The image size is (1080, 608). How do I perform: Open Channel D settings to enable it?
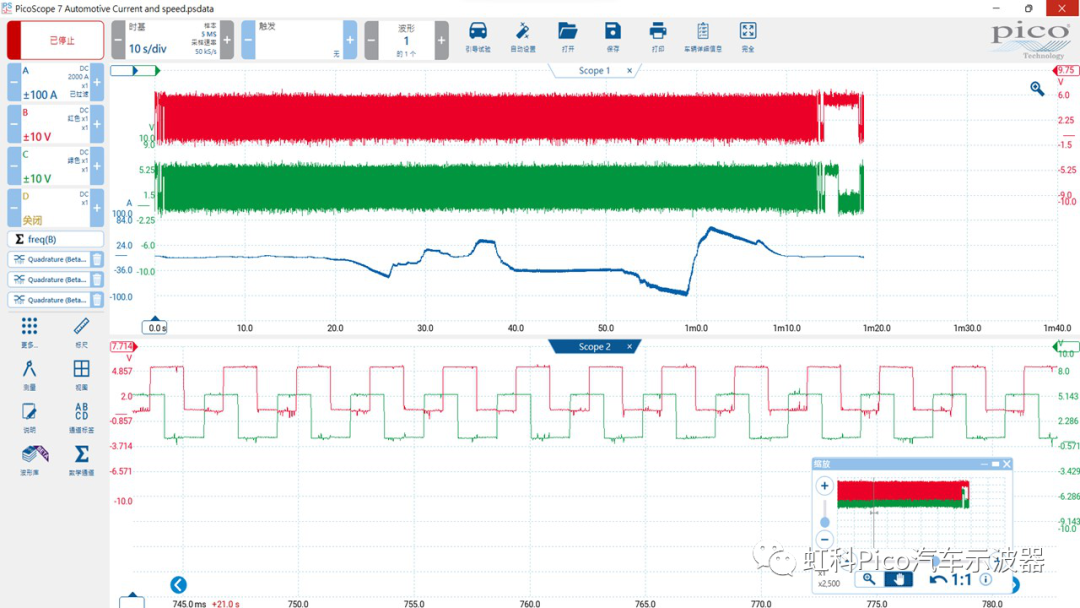tap(55, 208)
